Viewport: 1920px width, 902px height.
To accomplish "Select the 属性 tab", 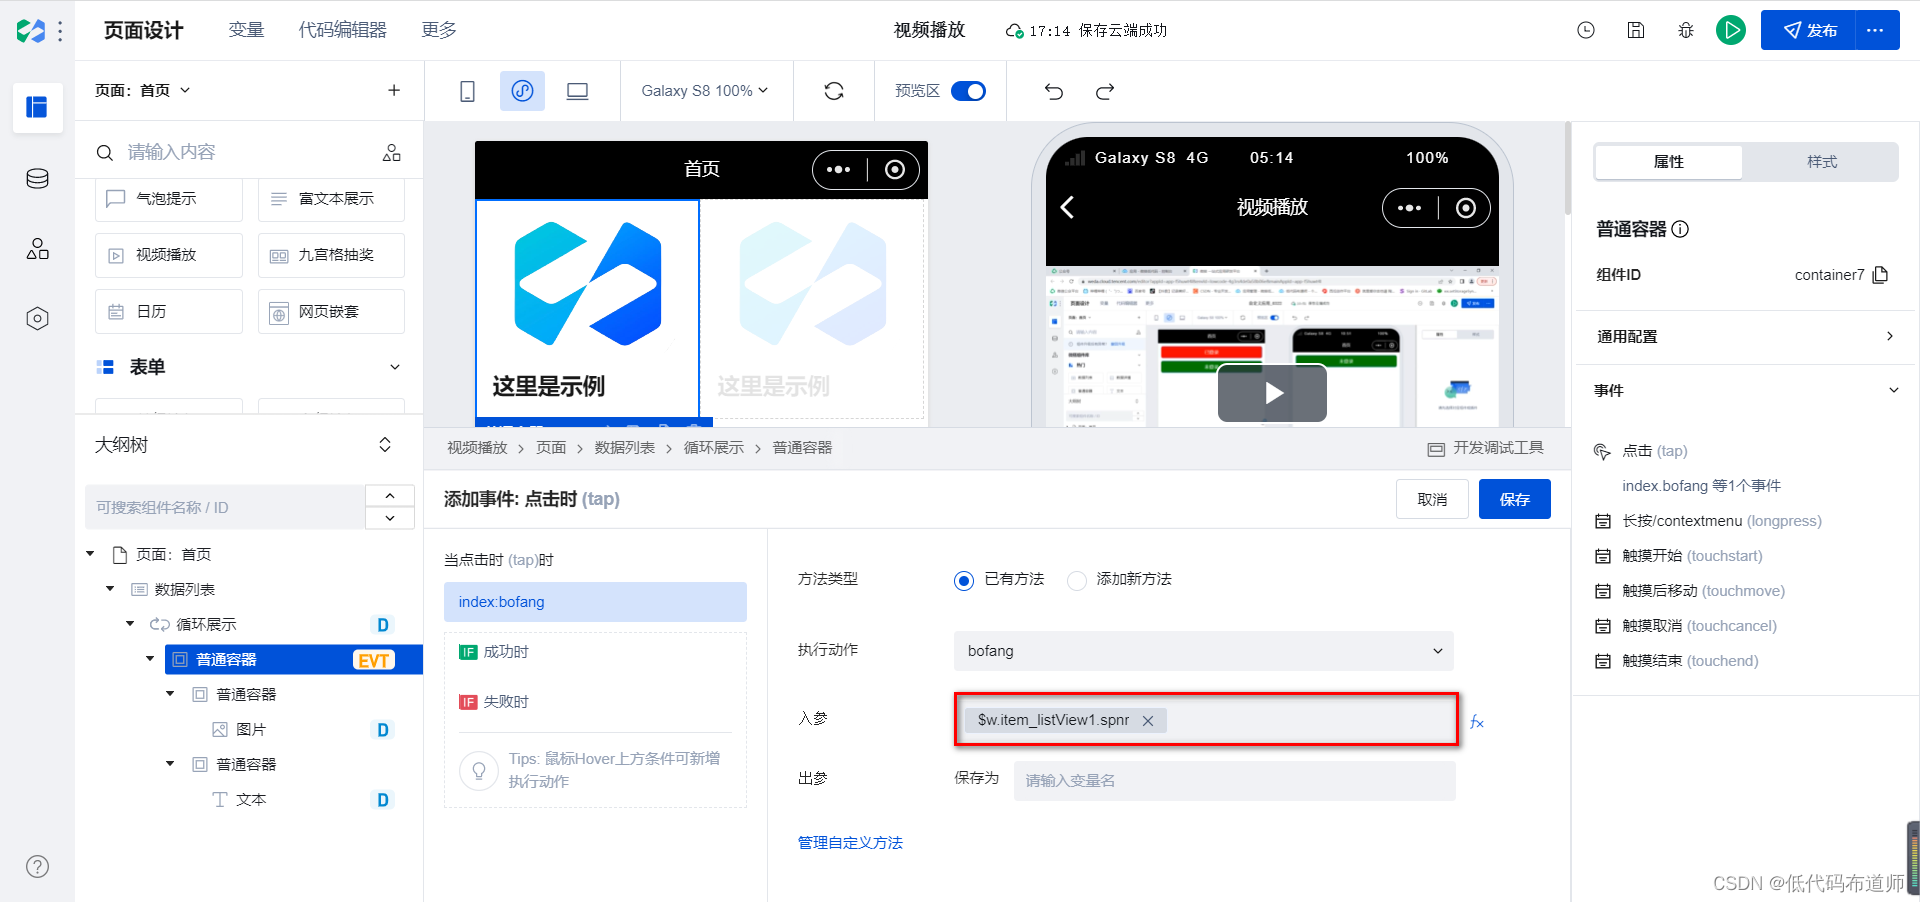I will pyautogui.click(x=1668, y=162).
